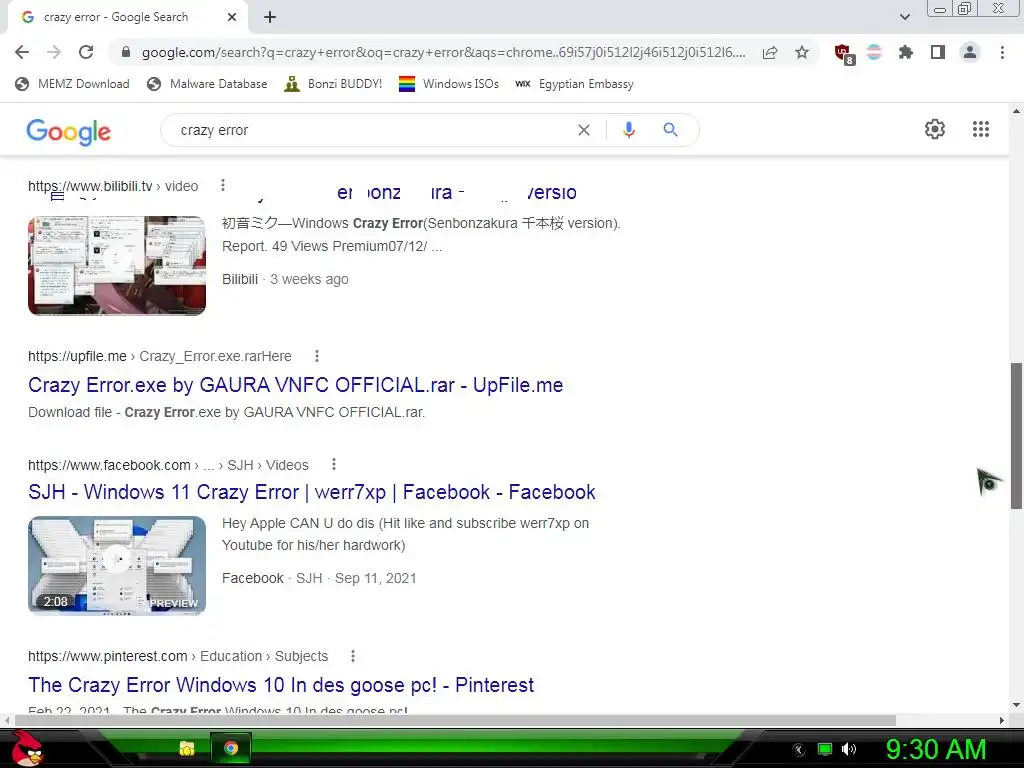Play the Facebook 2:08 video thumbnail
The image size is (1024, 768).
pos(117,566)
